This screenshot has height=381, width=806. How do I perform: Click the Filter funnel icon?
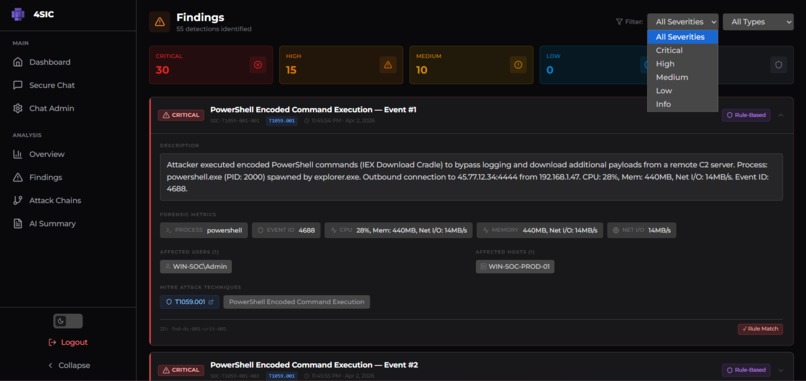(619, 22)
